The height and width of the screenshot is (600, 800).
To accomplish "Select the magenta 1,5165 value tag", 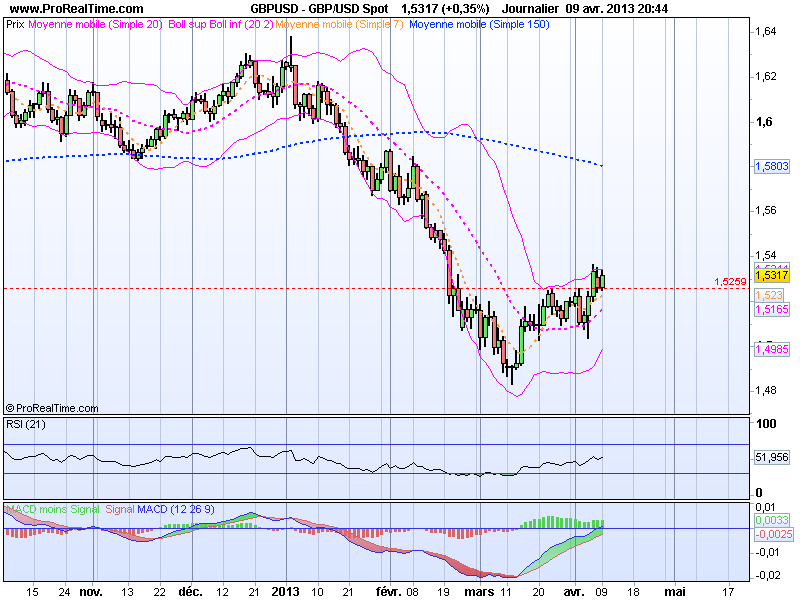I will click(772, 309).
